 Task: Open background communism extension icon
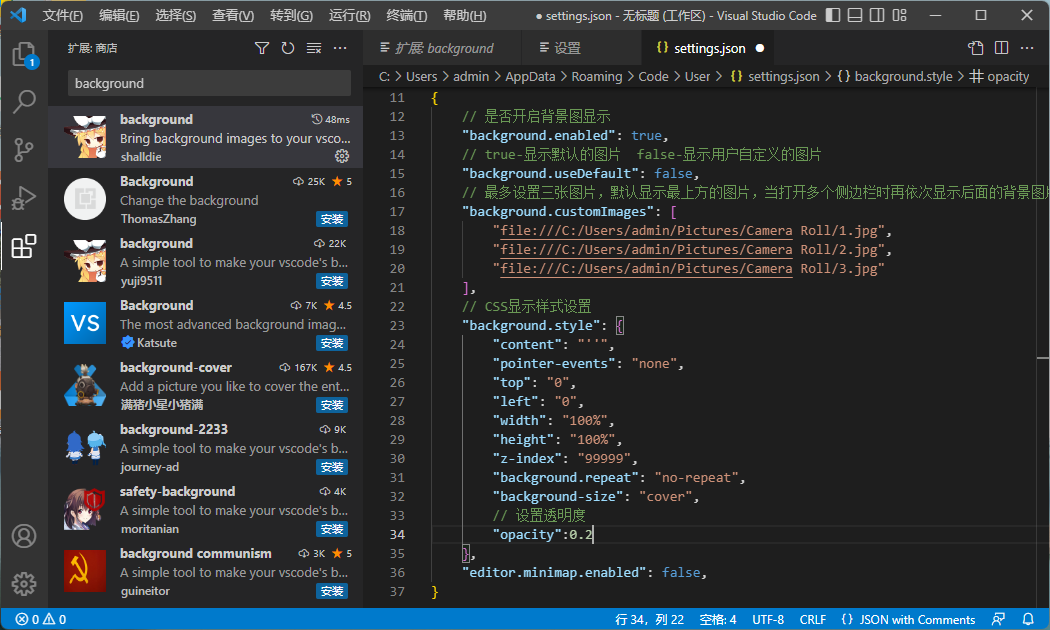(85, 571)
